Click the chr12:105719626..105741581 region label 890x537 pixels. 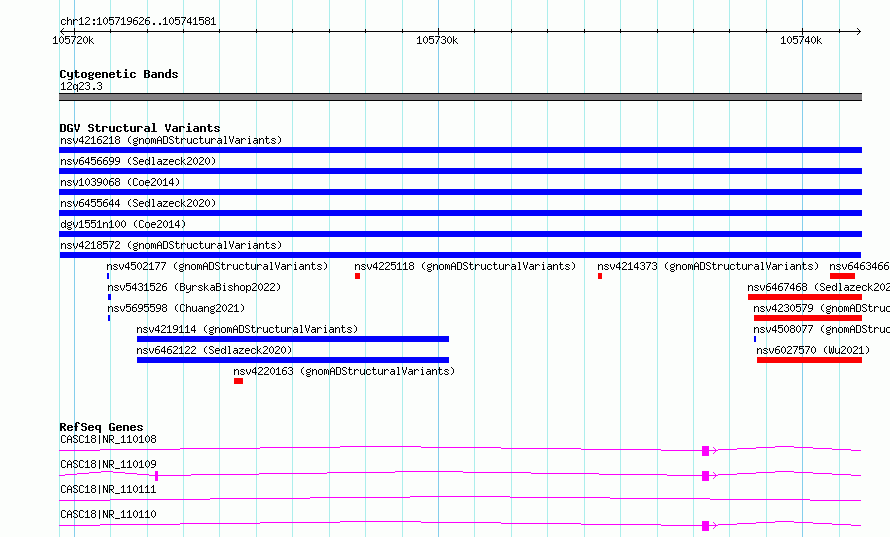[138, 22]
